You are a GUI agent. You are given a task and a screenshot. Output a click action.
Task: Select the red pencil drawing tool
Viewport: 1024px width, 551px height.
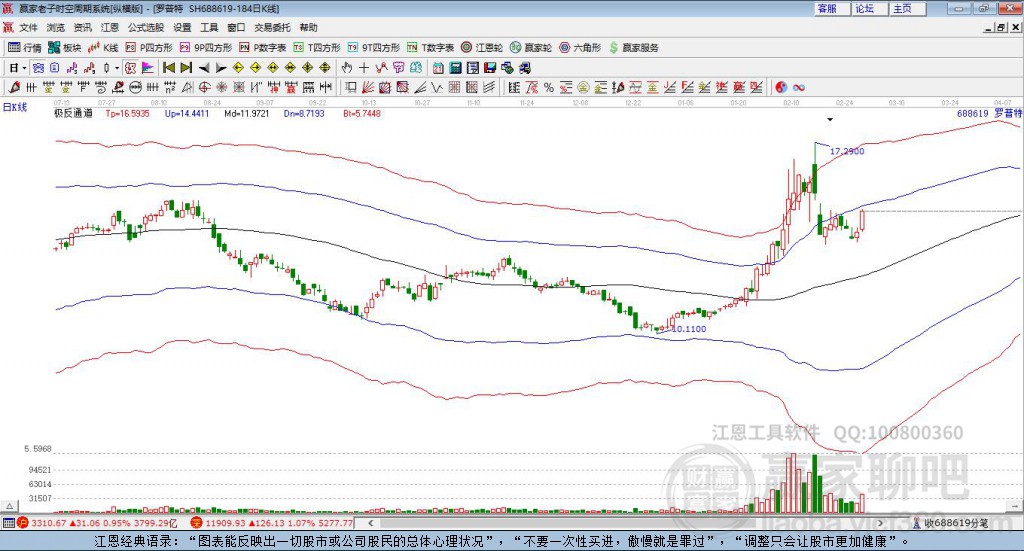[x=14, y=87]
